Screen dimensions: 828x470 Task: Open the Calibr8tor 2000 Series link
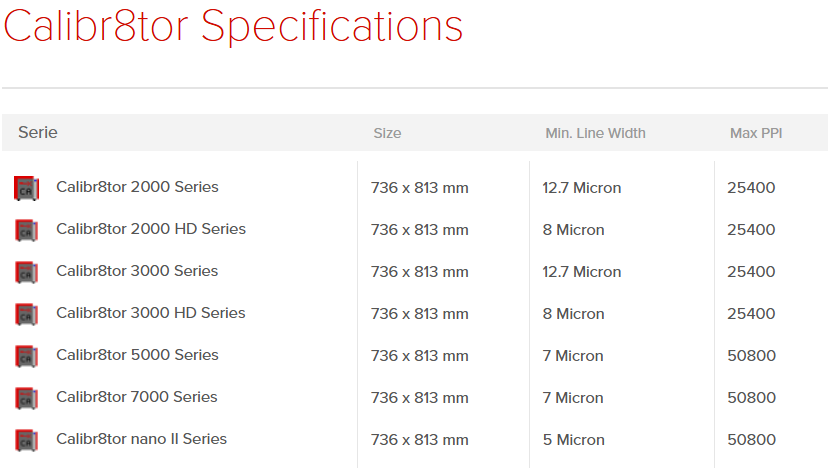coord(137,187)
